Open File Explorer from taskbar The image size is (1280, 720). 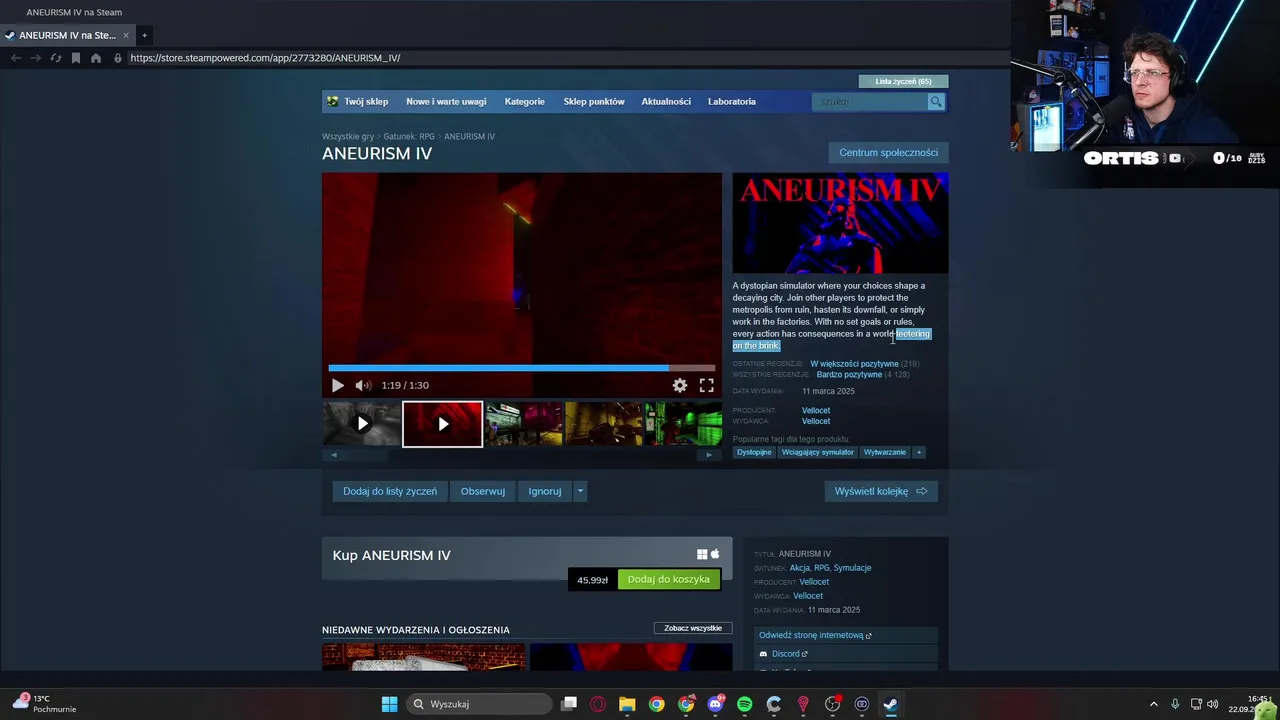627,704
